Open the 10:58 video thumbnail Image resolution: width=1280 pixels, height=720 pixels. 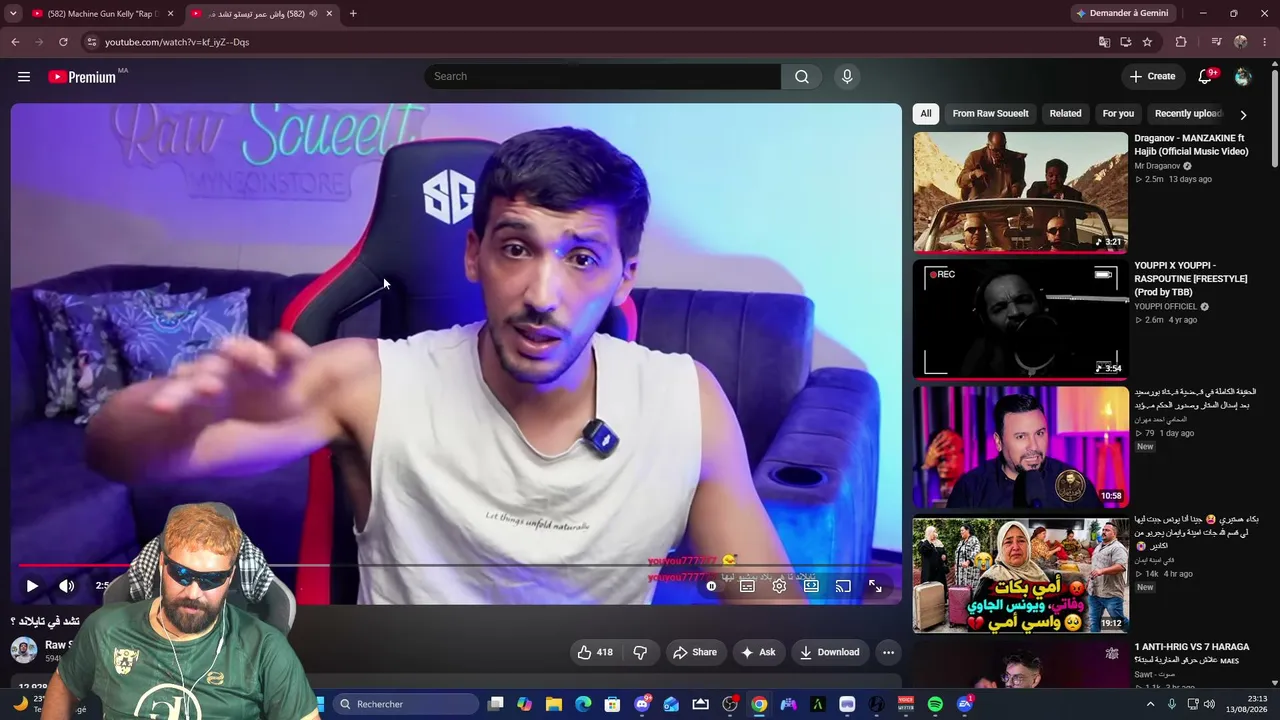(x=1020, y=447)
